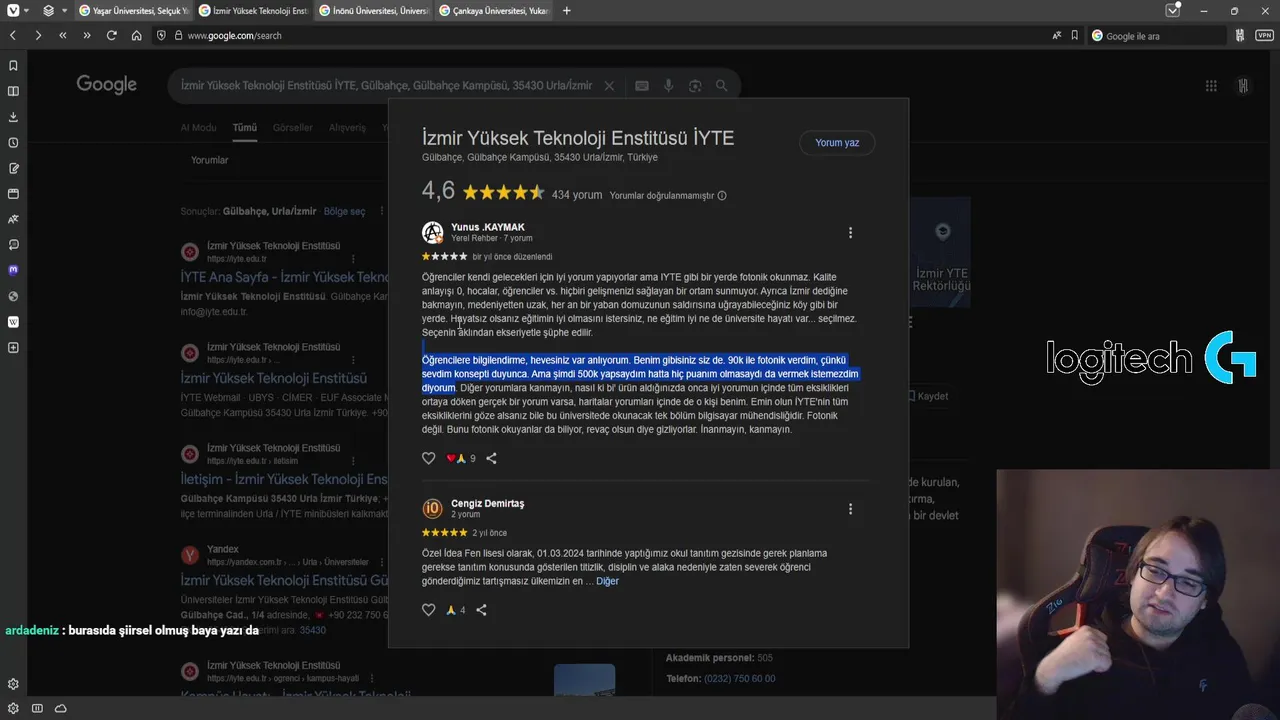Open the Wikipedia web panel in sidebar
This screenshot has width=1280, height=720.
coord(13,322)
